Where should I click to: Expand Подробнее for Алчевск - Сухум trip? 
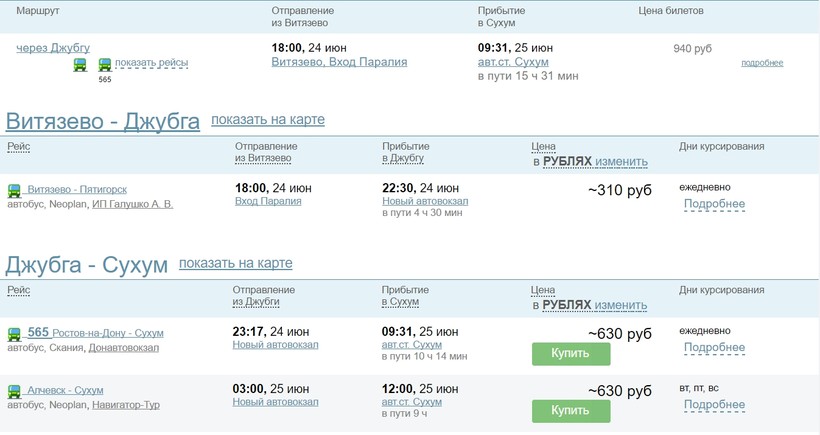[x=714, y=405]
